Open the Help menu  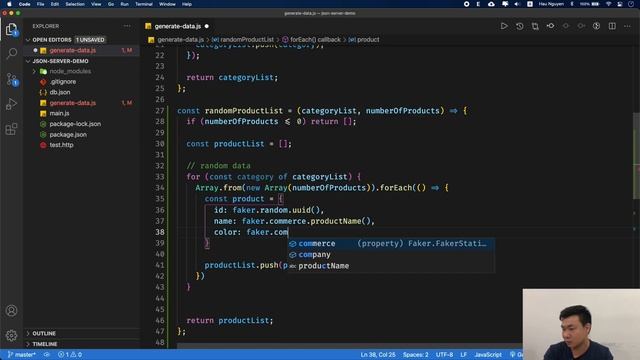tap(187, 4)
